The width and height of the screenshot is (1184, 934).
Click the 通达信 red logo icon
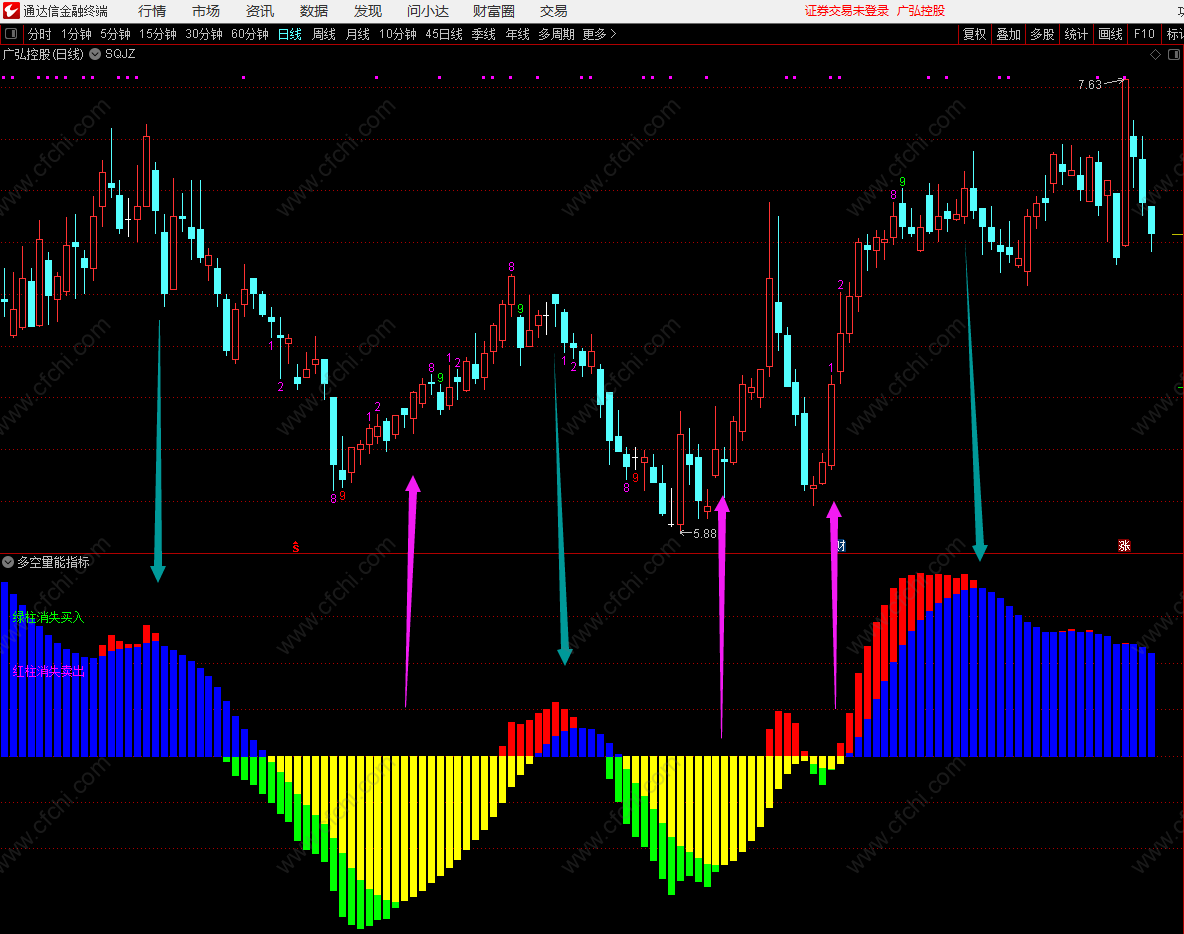pyautogui.click(x=11, y=11)
